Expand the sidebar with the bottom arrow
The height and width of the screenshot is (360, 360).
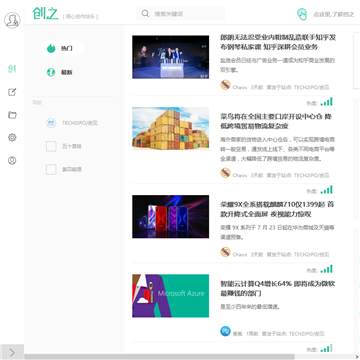click(x=12, y=352)
